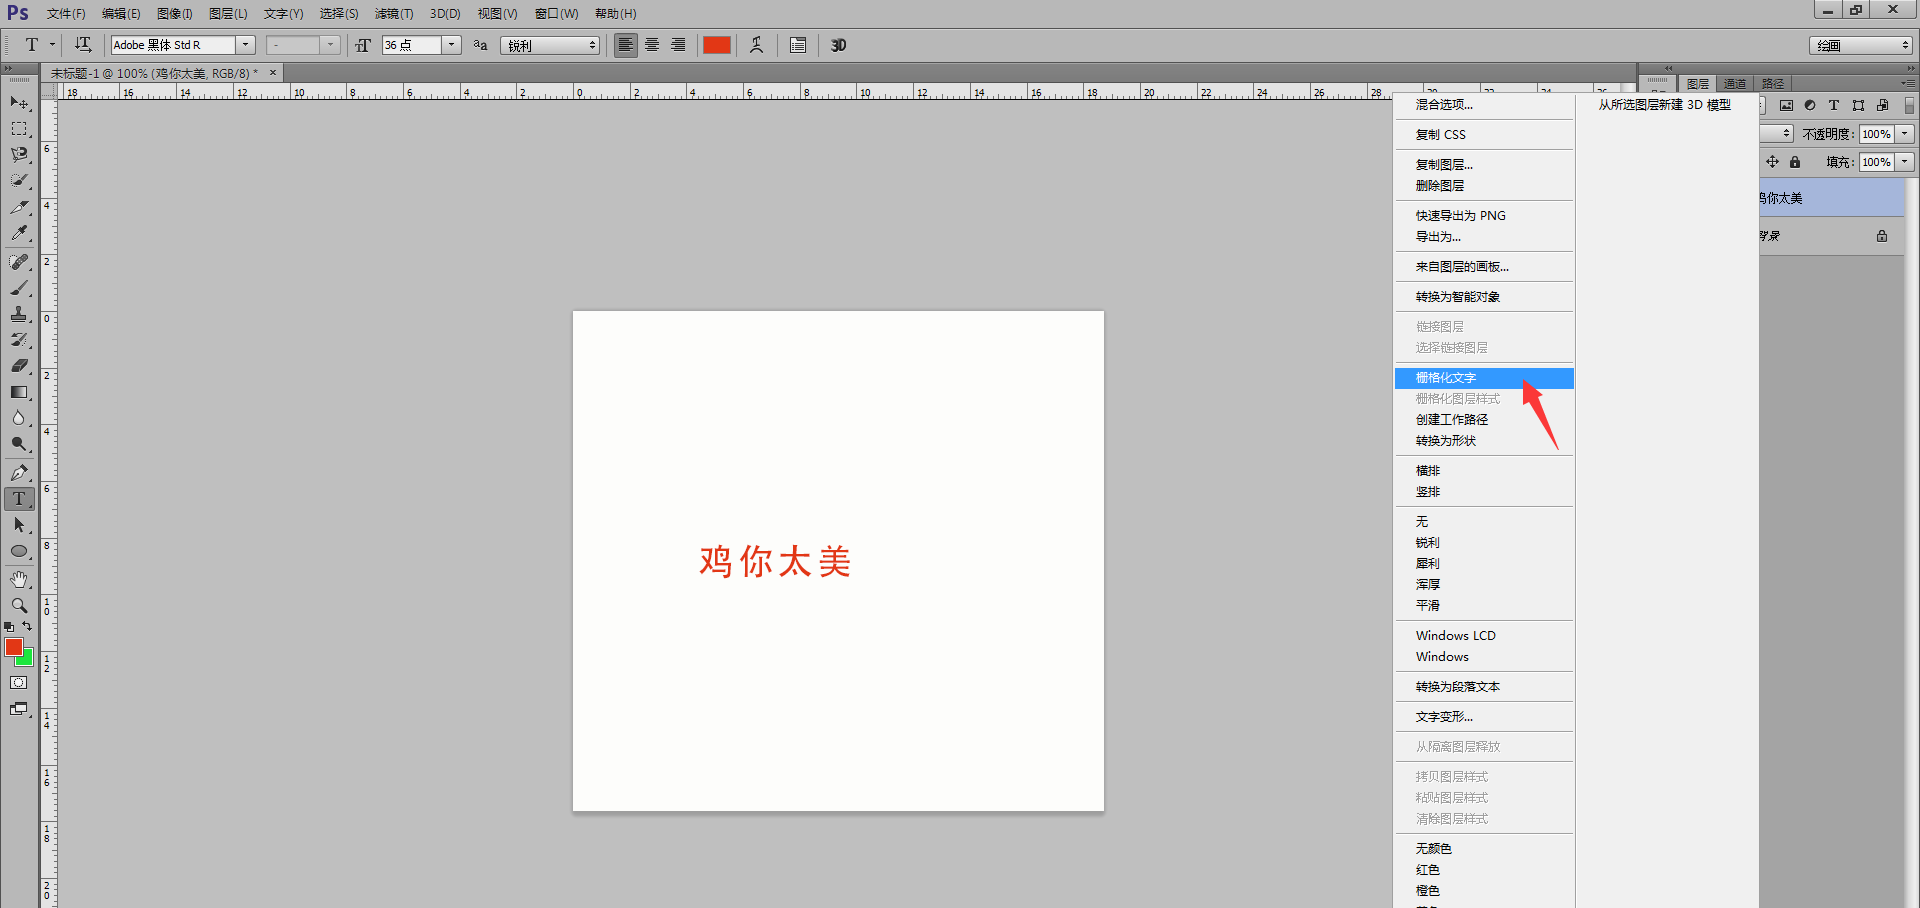Open the text color swatch
Image resolution: width=1920 pixels, height=908 pixels.
click(717, 45)
